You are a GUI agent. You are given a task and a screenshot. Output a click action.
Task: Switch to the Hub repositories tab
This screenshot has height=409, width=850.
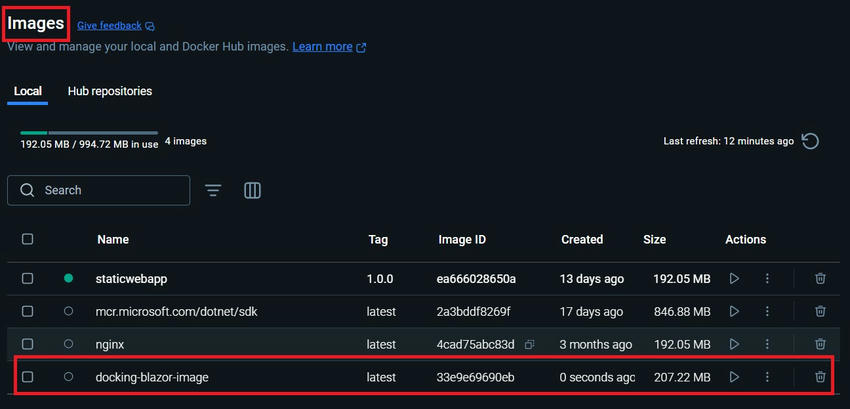pos(110,91)
